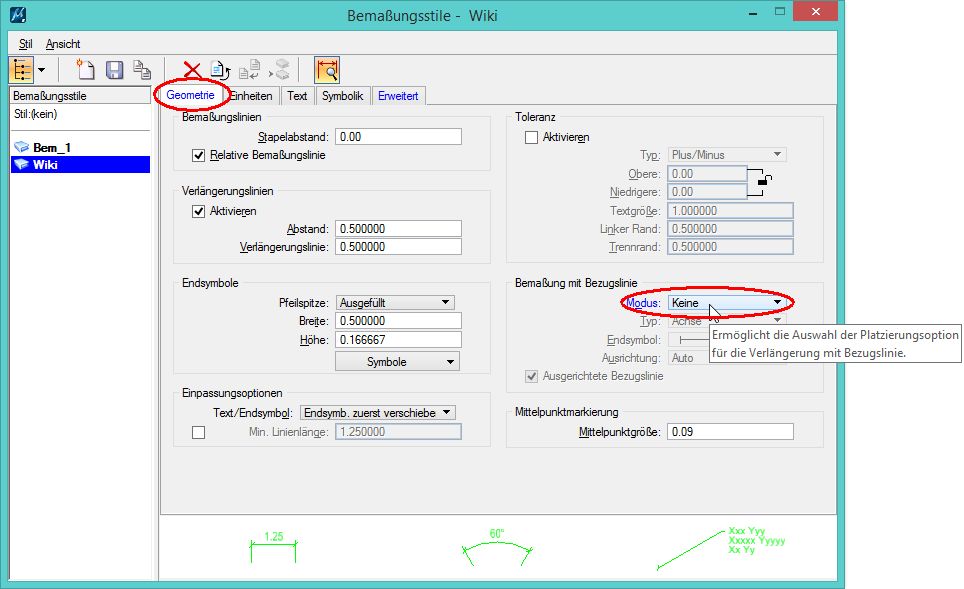Image resolution: width=964 pixels, height=589 pixels.
Task: Close the Bemaßungsstile dialog
Action: coord(816,12)
